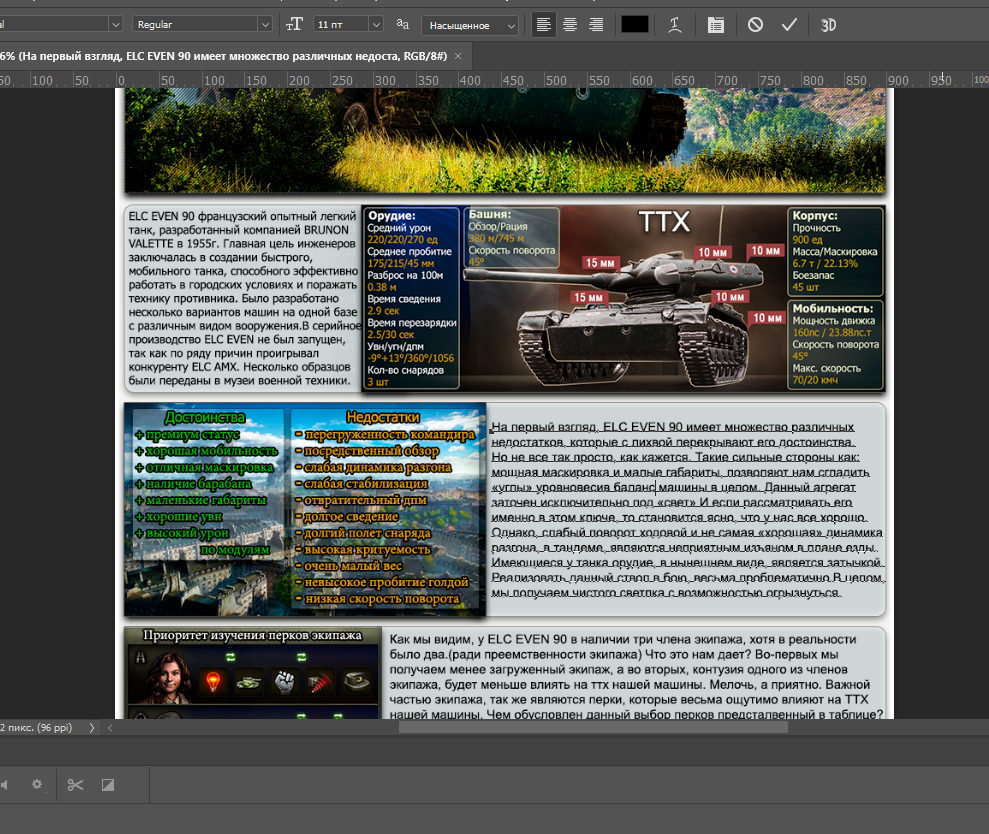Image resolution: width=989 pixels, height=834 pixels.
Task: Expand the font family dropdown arrow
Action: pyautogui.click(x=115, y=25)
